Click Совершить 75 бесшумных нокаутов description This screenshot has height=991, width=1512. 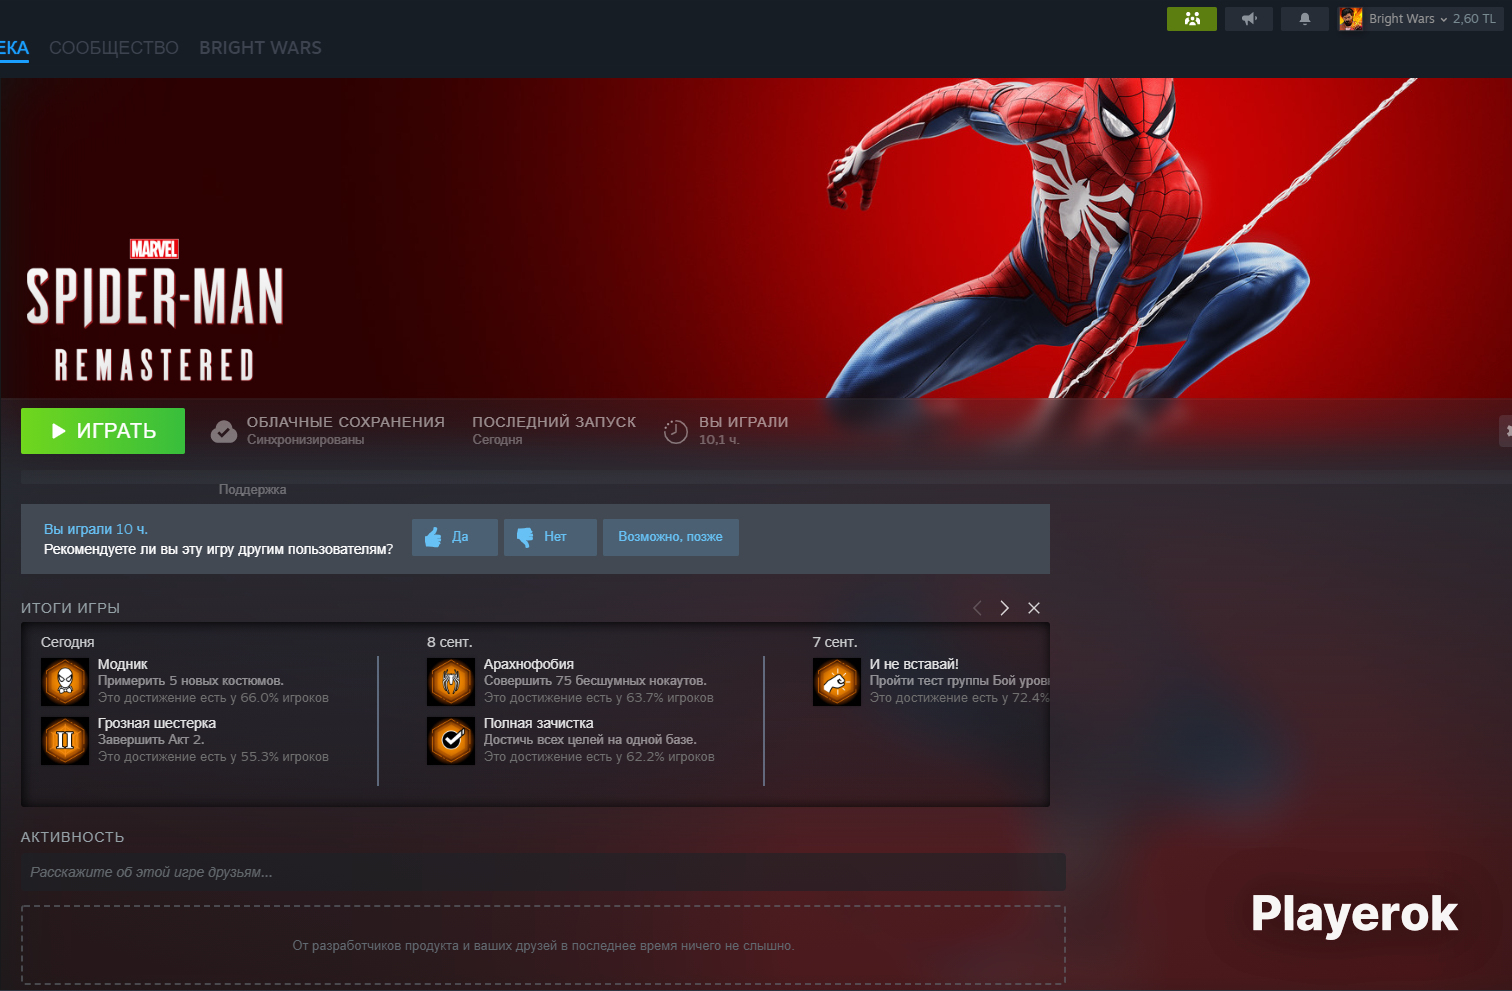(595, 681)
